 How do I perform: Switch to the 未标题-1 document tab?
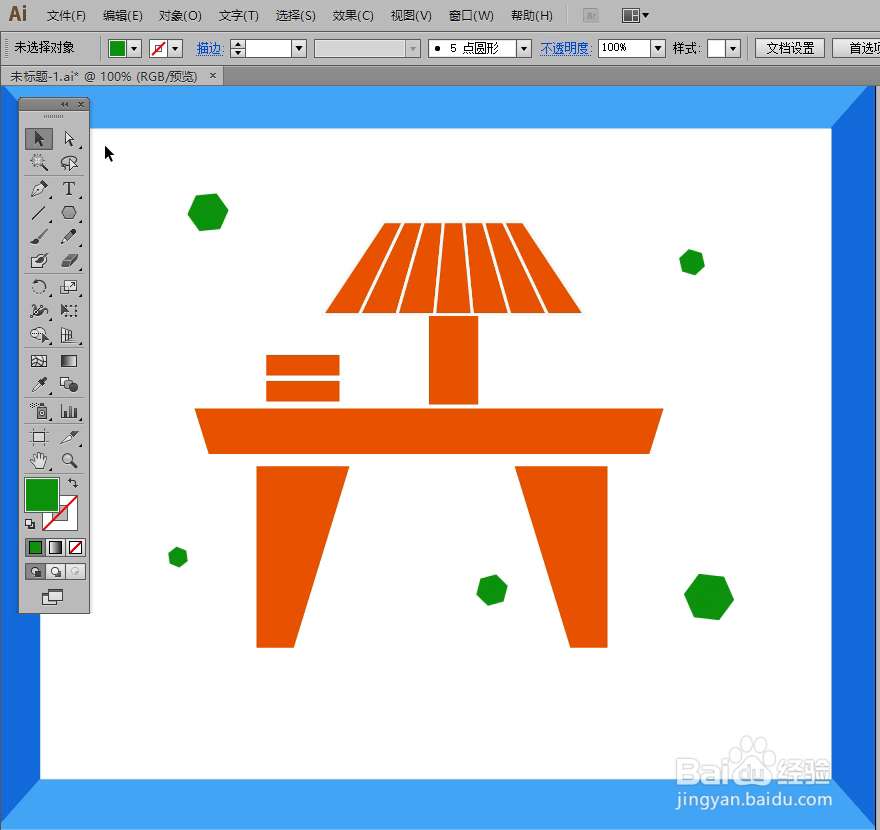pos(100,75)
